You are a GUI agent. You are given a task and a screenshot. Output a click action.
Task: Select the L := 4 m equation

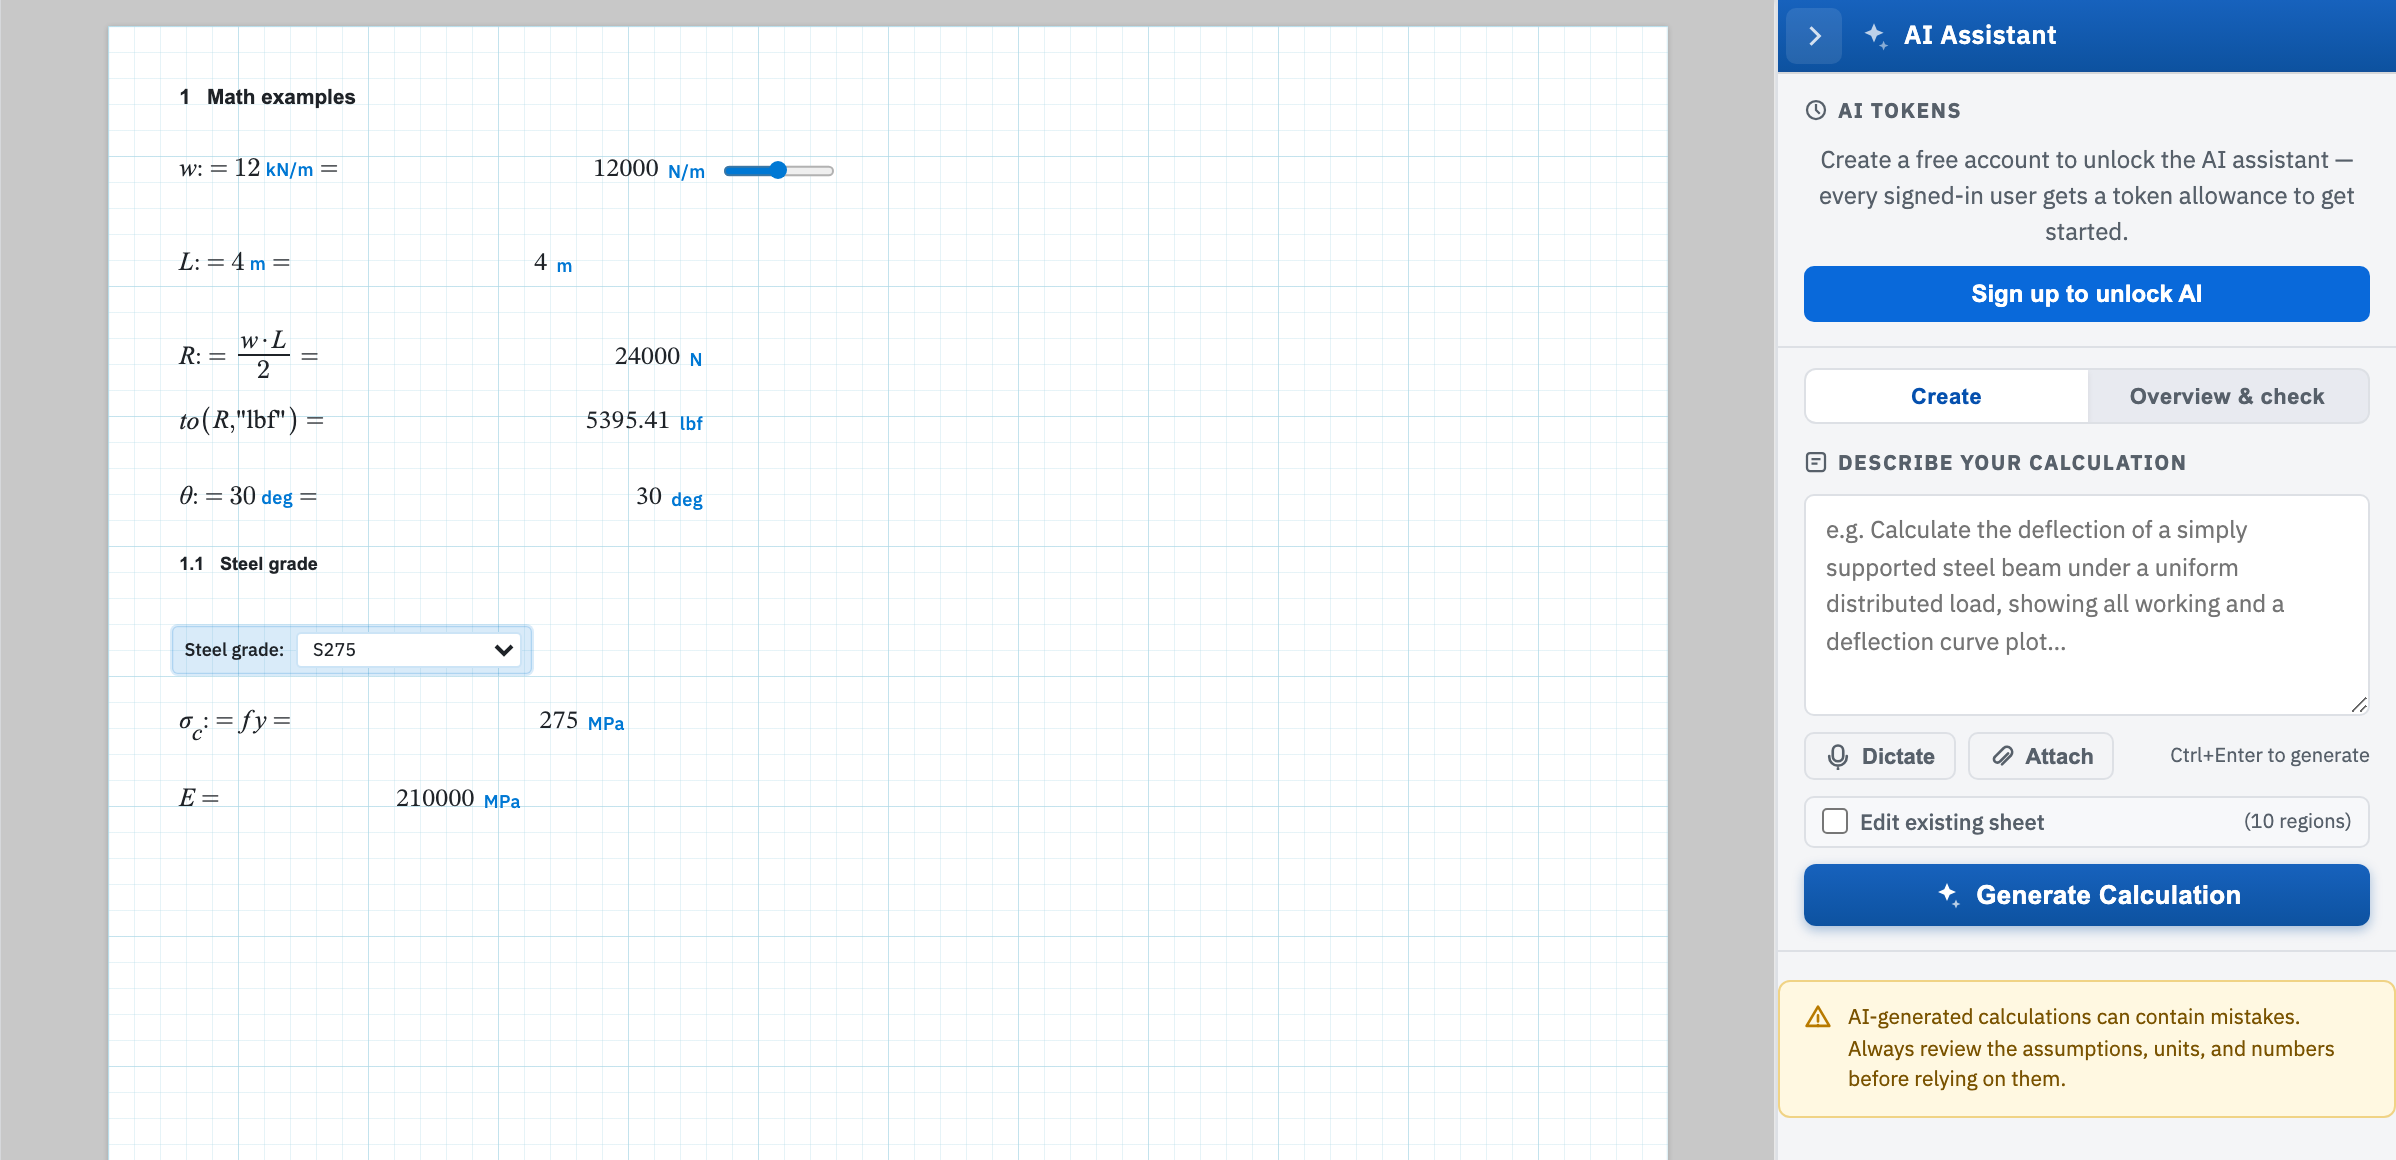coord(234,262)
